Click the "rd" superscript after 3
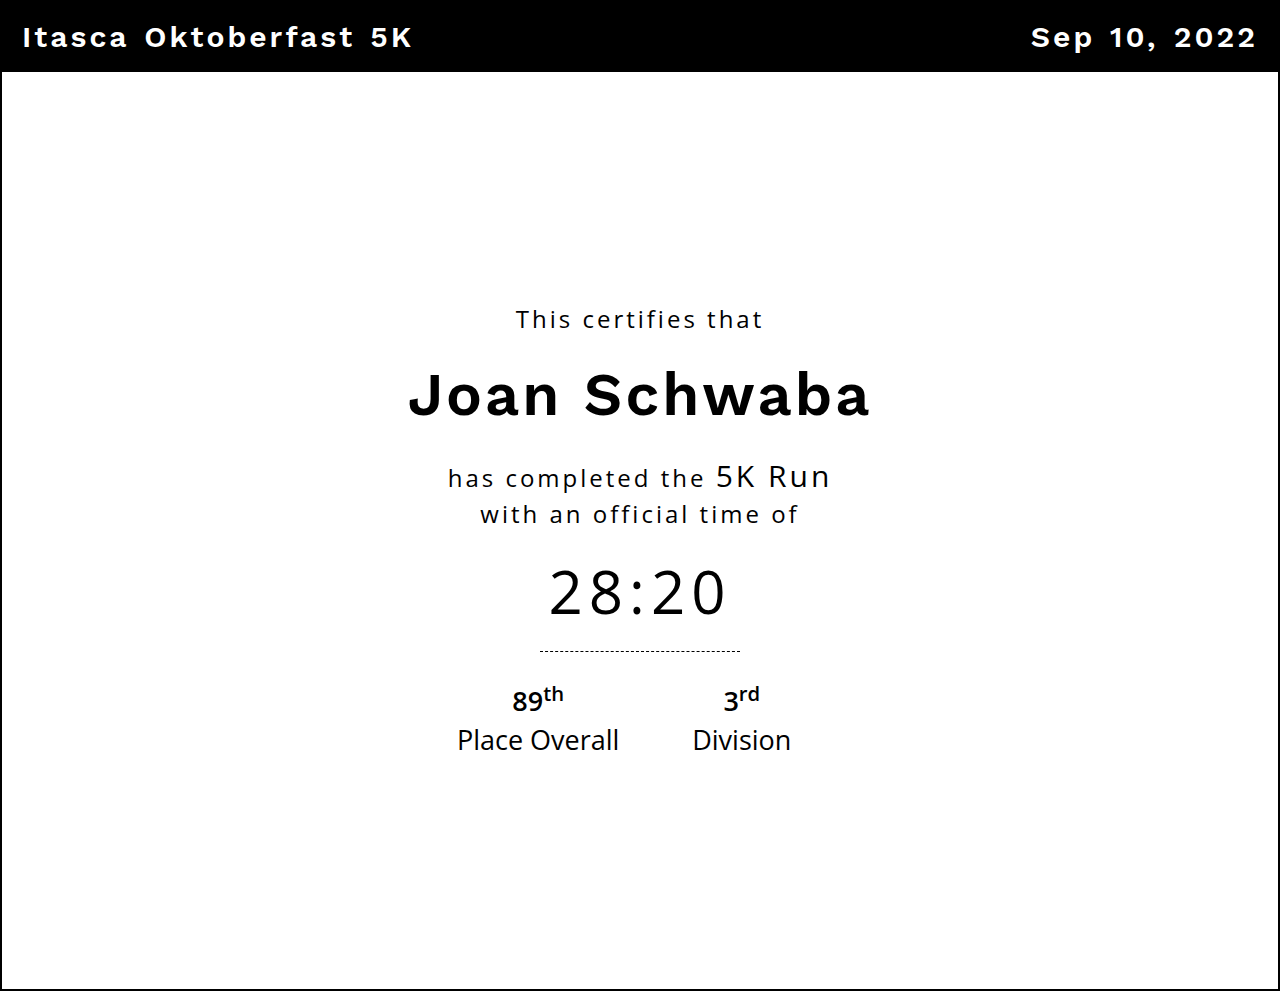1280x991 pixels. point(749,694)
